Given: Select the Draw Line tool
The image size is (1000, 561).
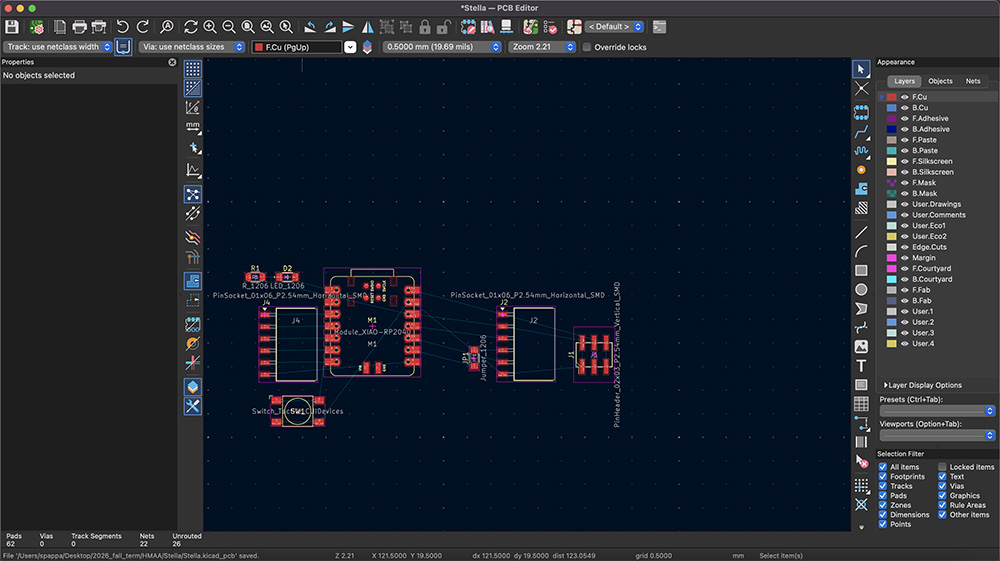Looking at the screenshot, I should click(861, 232).
